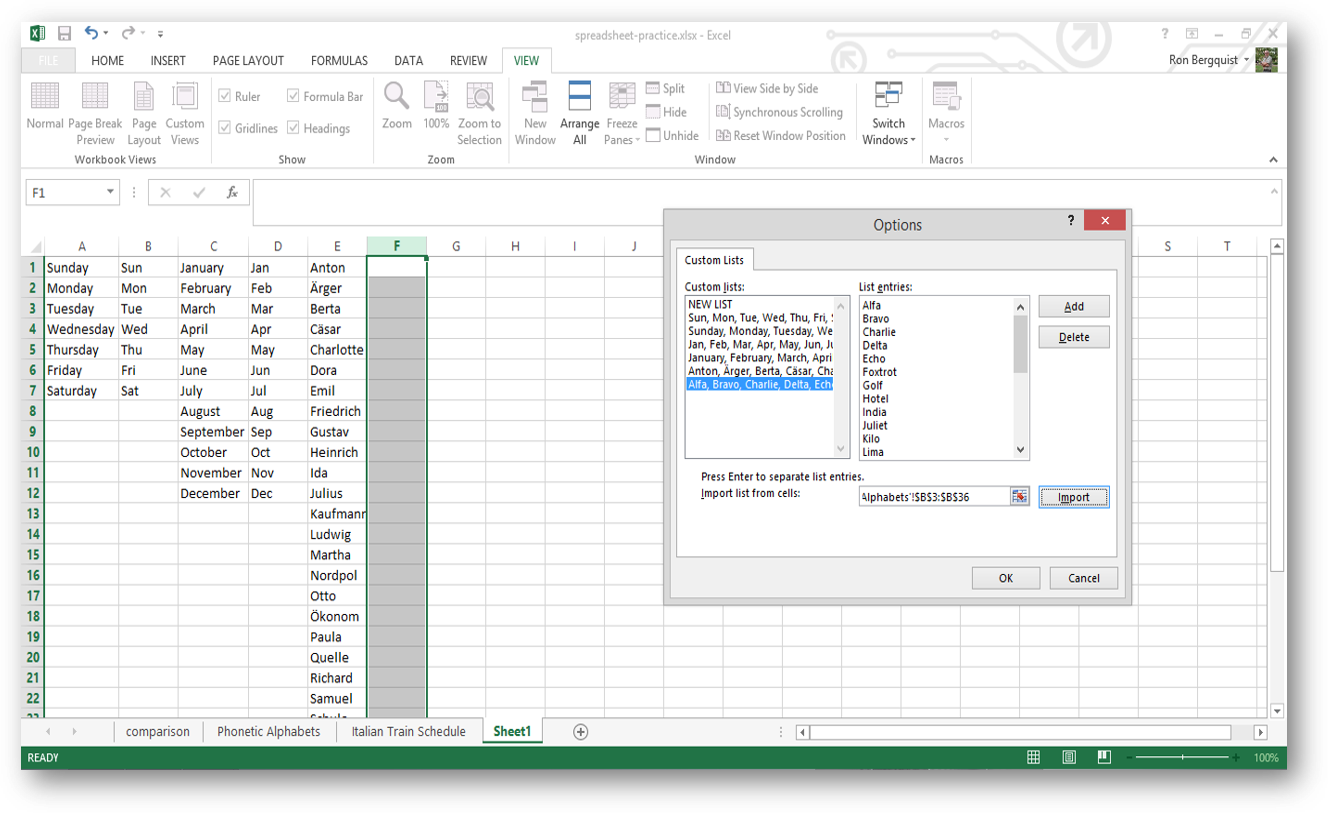
Task: Toggle the Headings checkbox
Action: 293,129
